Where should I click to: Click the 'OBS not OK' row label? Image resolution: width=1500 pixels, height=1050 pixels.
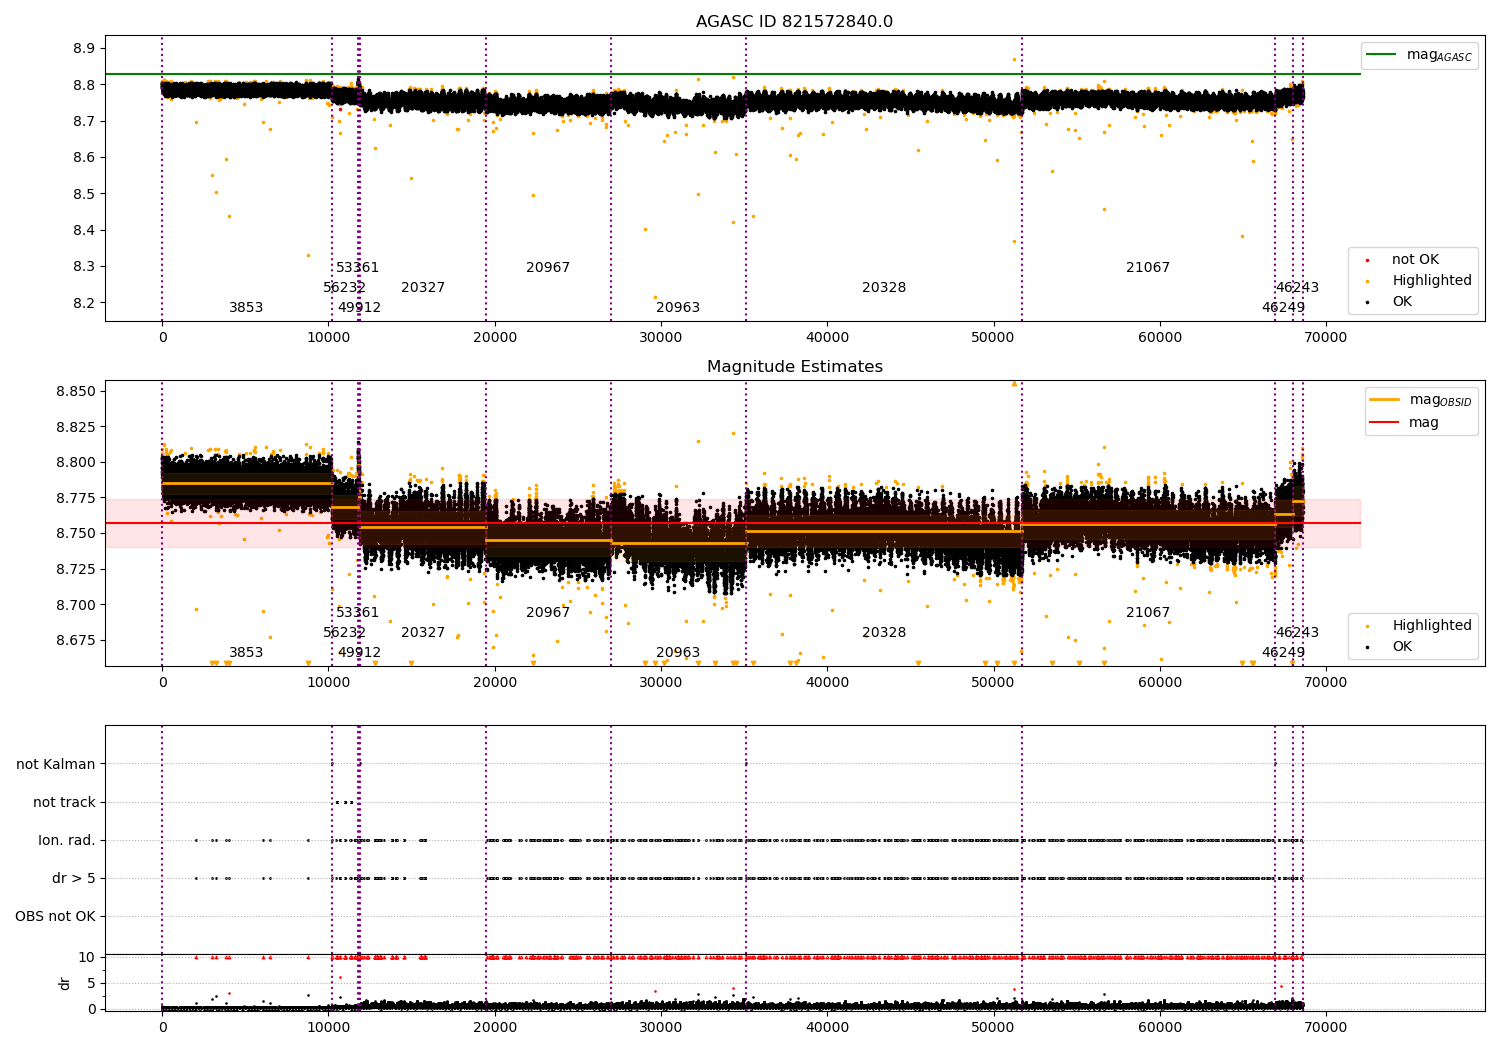click(56, 916)
